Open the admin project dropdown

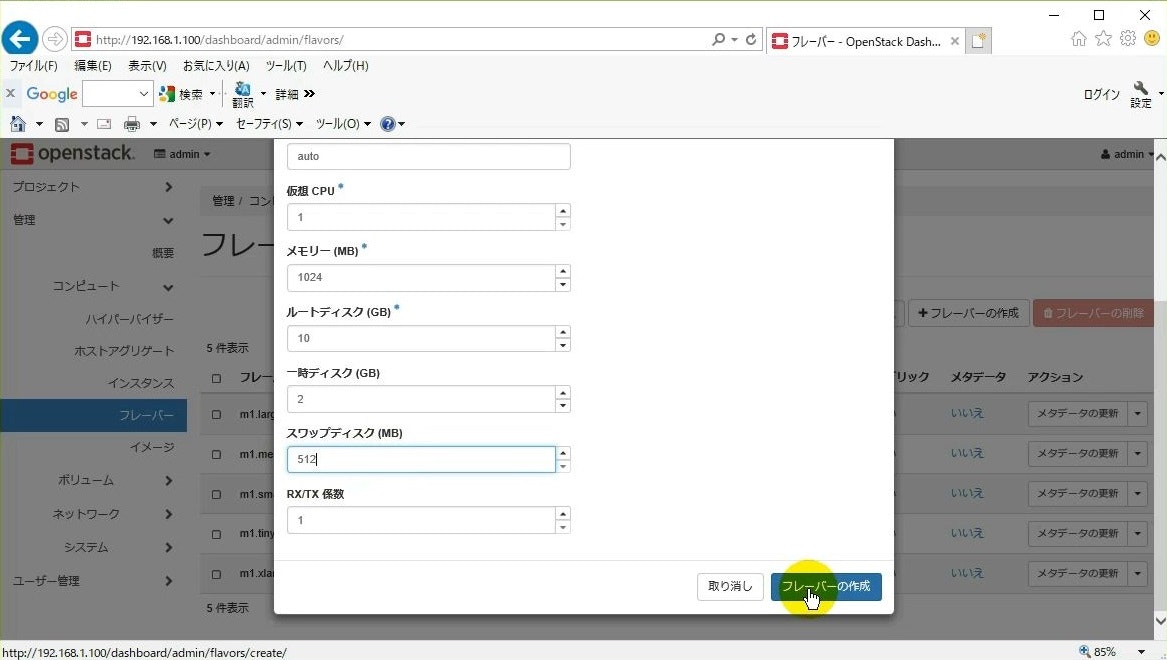point(182,154)
